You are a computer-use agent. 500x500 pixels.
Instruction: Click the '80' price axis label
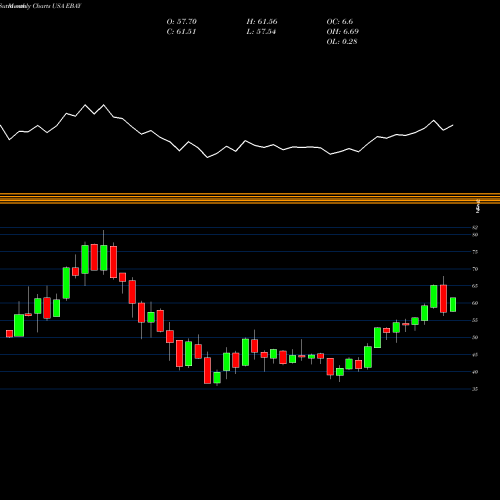[x=475, y=235]
